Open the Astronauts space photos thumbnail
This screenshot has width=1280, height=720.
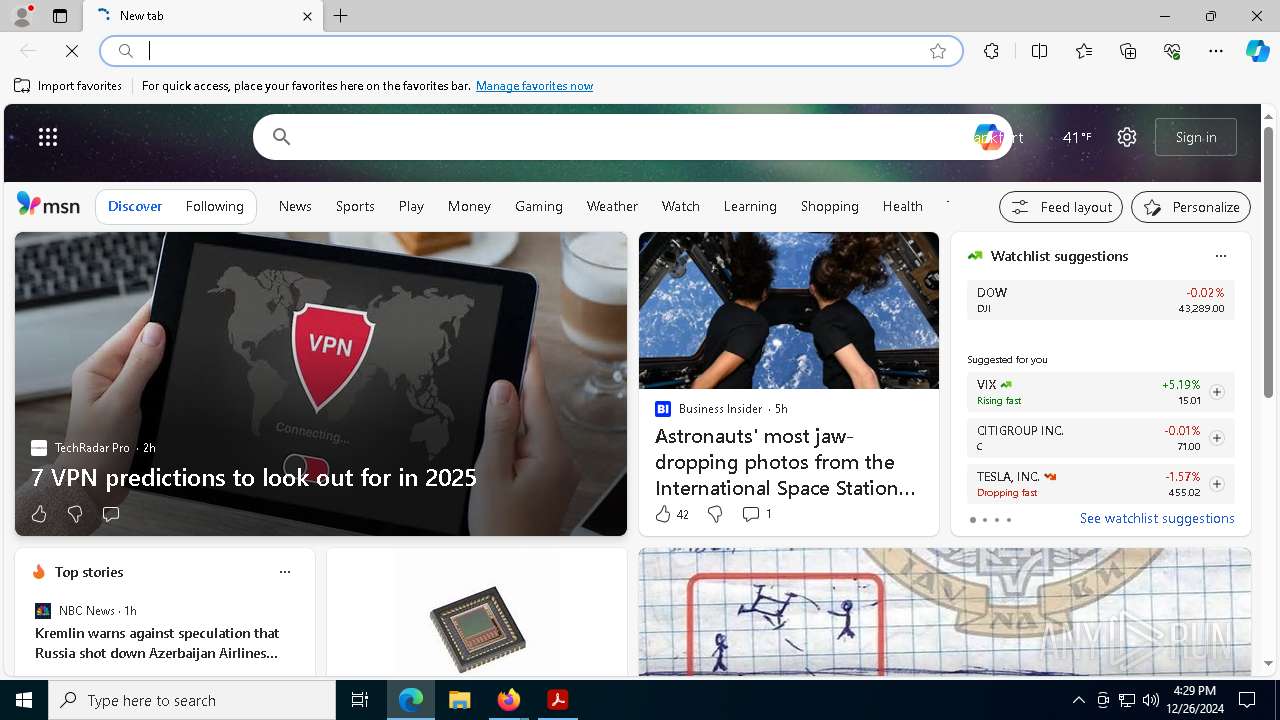[789, 310]
